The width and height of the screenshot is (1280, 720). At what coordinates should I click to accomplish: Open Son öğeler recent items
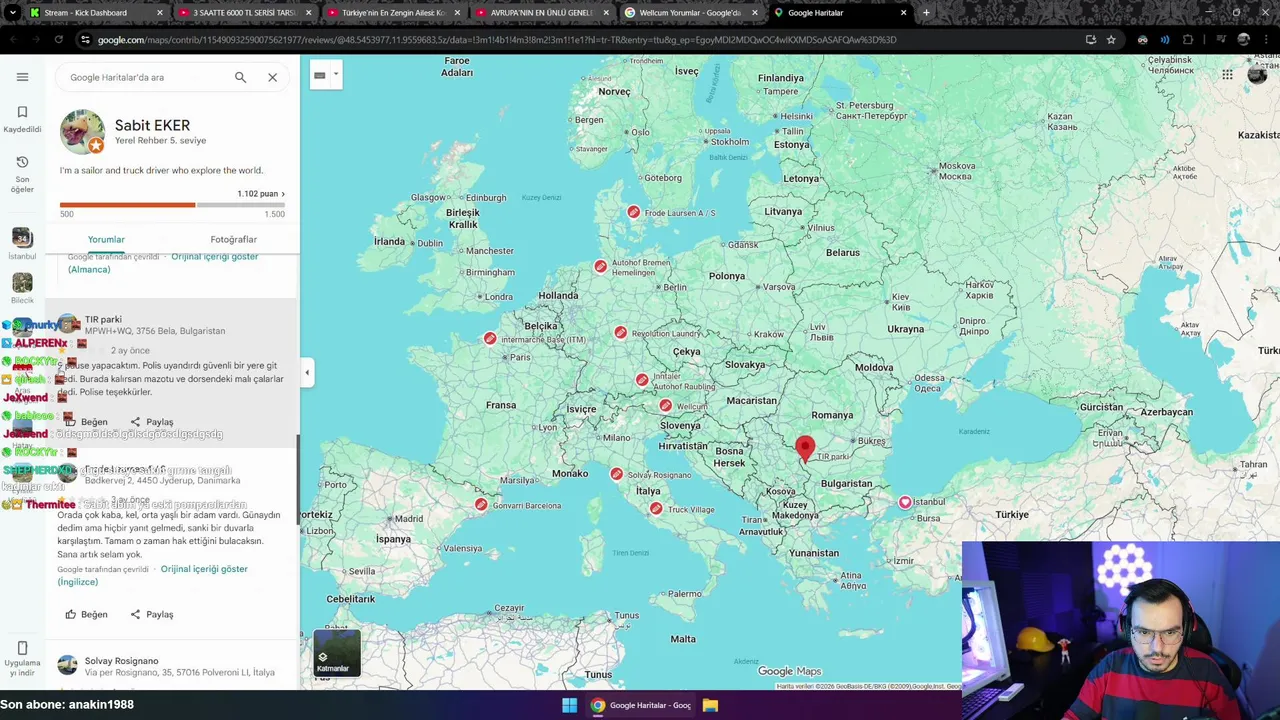(x=22, y=175)
